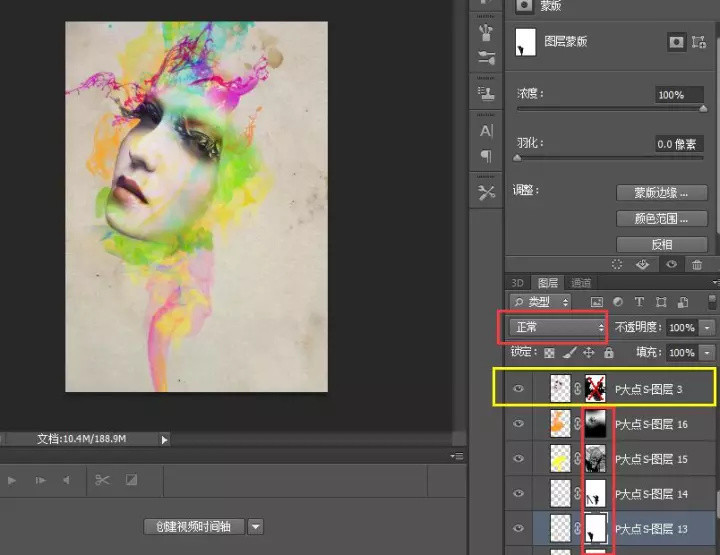Click the 浓度 density slider handle

704,110
